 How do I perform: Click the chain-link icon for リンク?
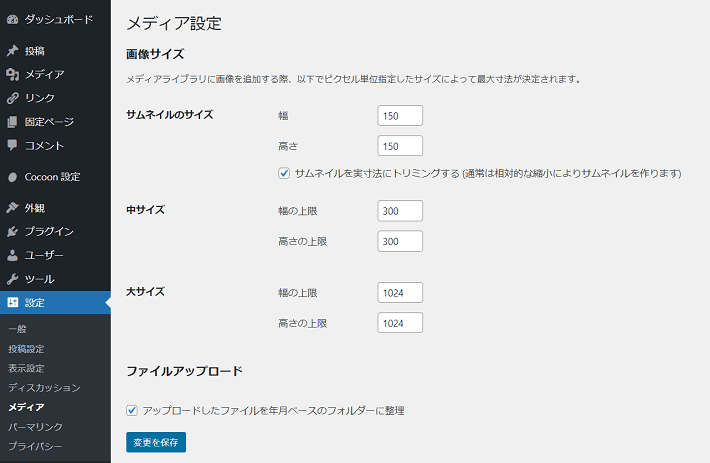13,98
